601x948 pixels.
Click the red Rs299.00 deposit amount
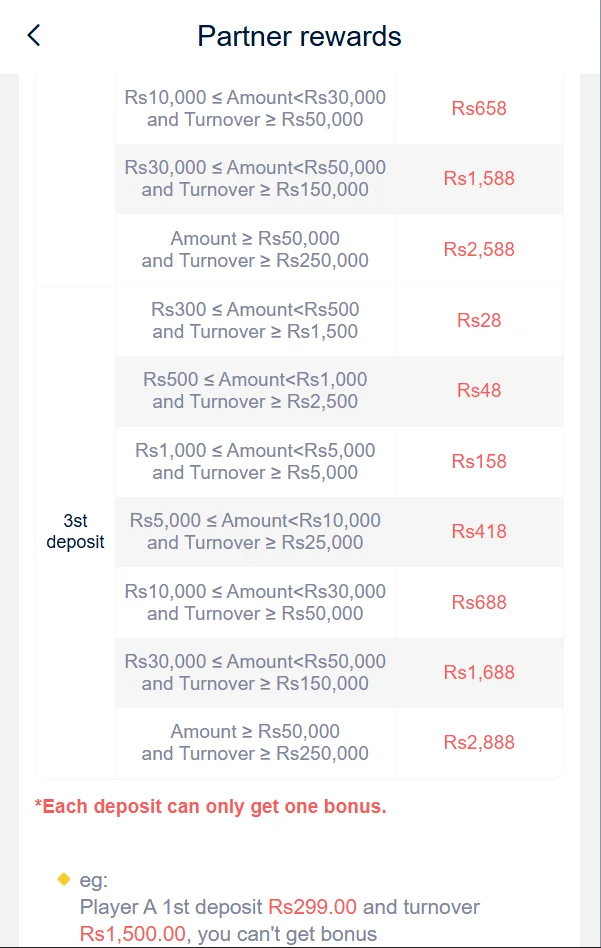tap(312, 907)
